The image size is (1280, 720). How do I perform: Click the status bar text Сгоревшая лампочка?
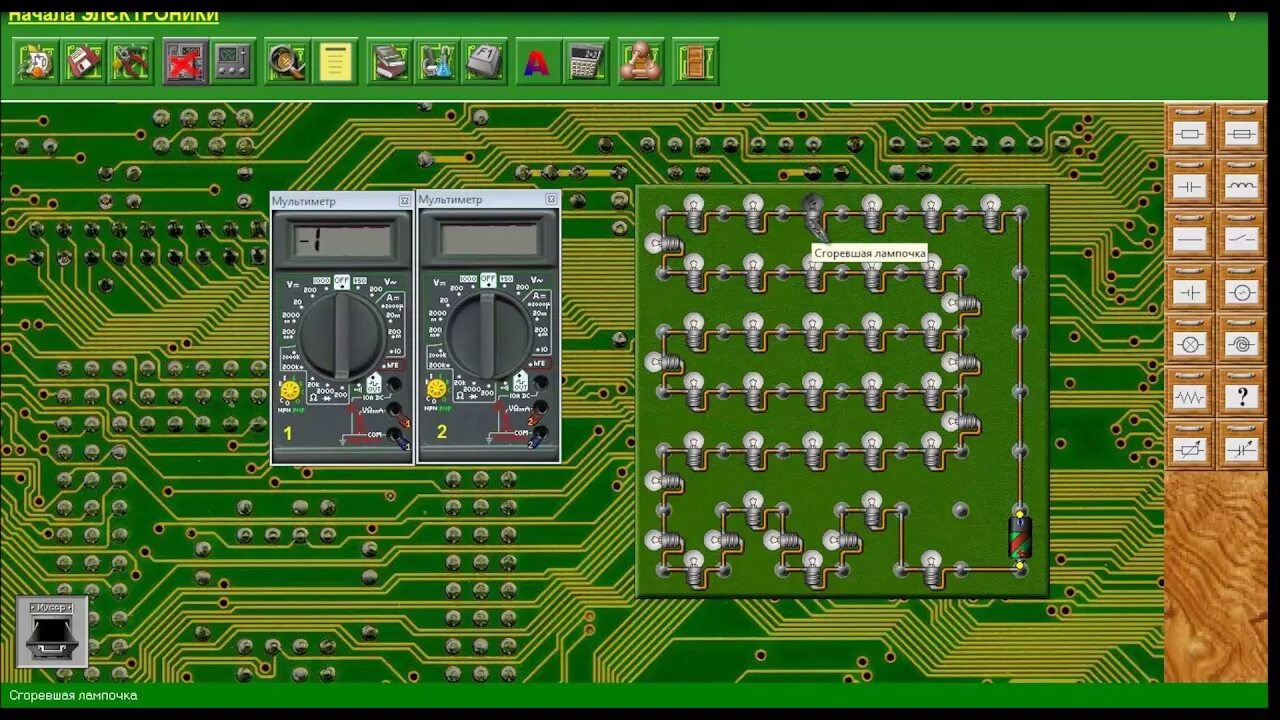pyautogui.click(x=73, y=695)
